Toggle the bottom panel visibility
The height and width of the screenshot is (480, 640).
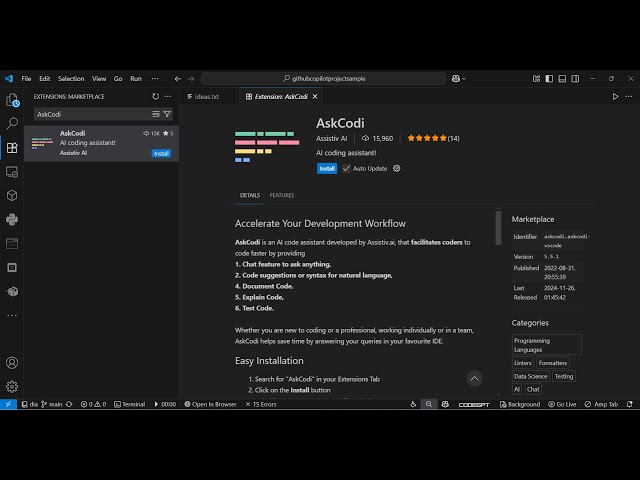click(x=562, y=78)
